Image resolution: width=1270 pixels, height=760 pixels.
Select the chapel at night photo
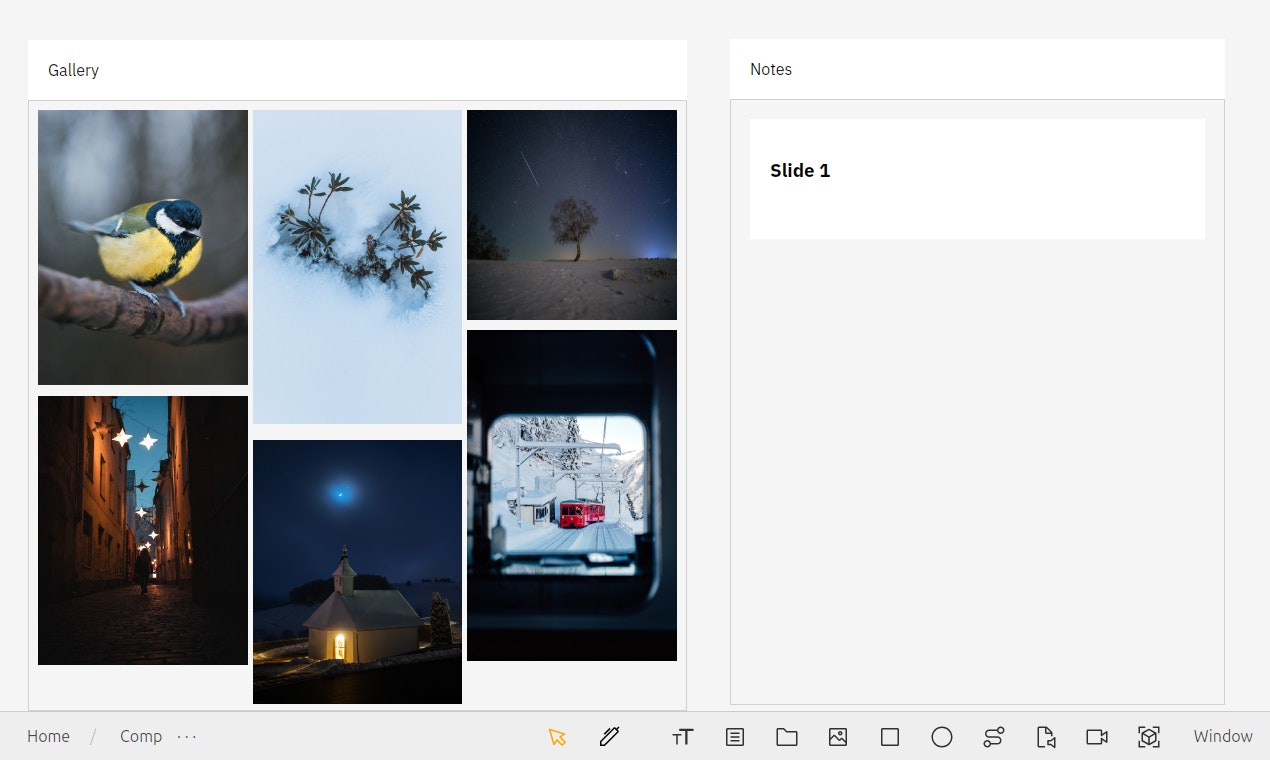(x=358, y=572)
